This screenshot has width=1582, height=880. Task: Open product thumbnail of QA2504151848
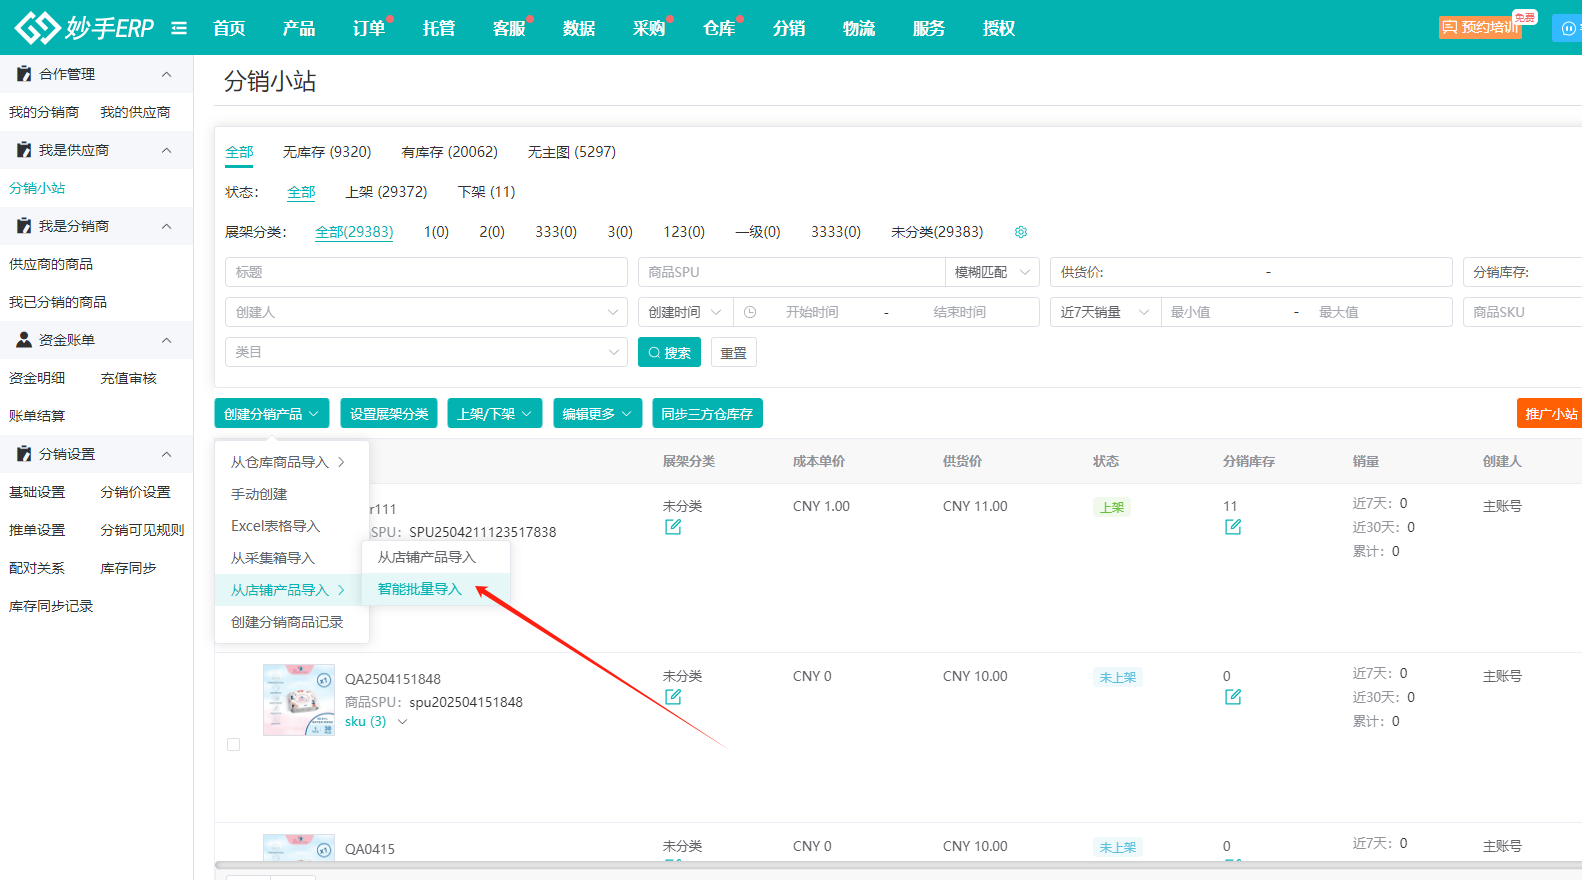(299, 700)
